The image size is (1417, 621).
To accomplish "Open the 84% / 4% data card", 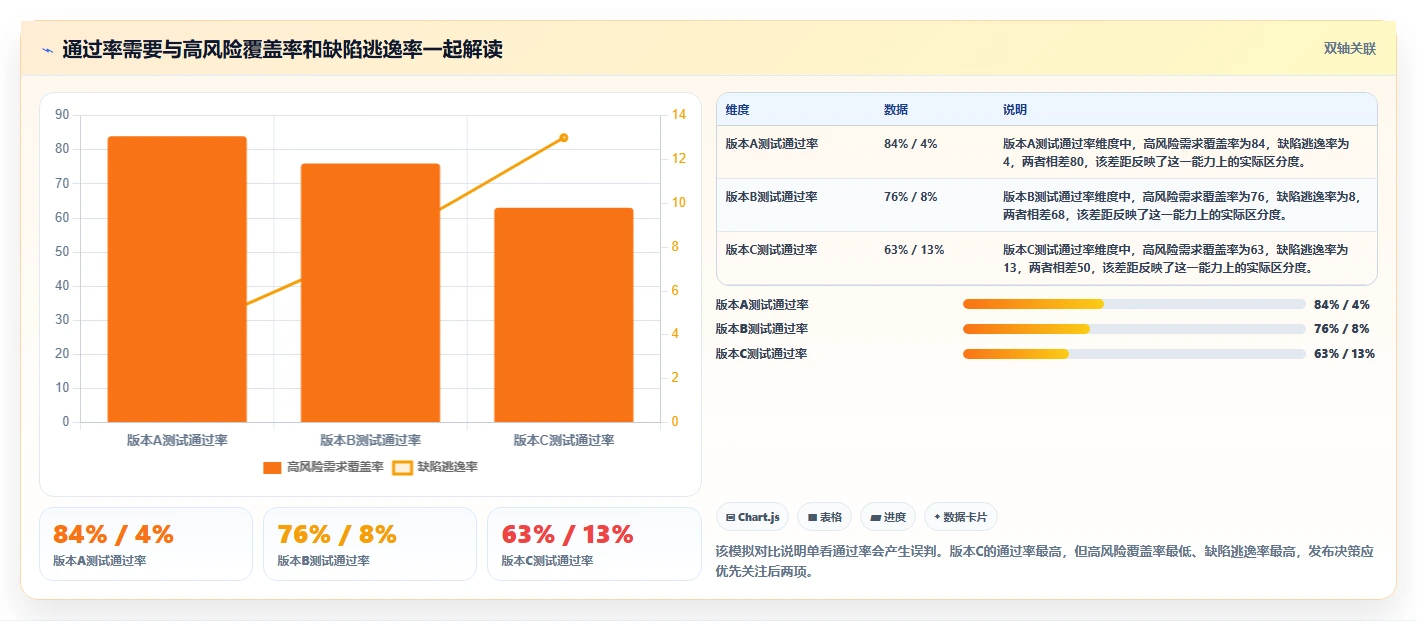I will 146,544.
